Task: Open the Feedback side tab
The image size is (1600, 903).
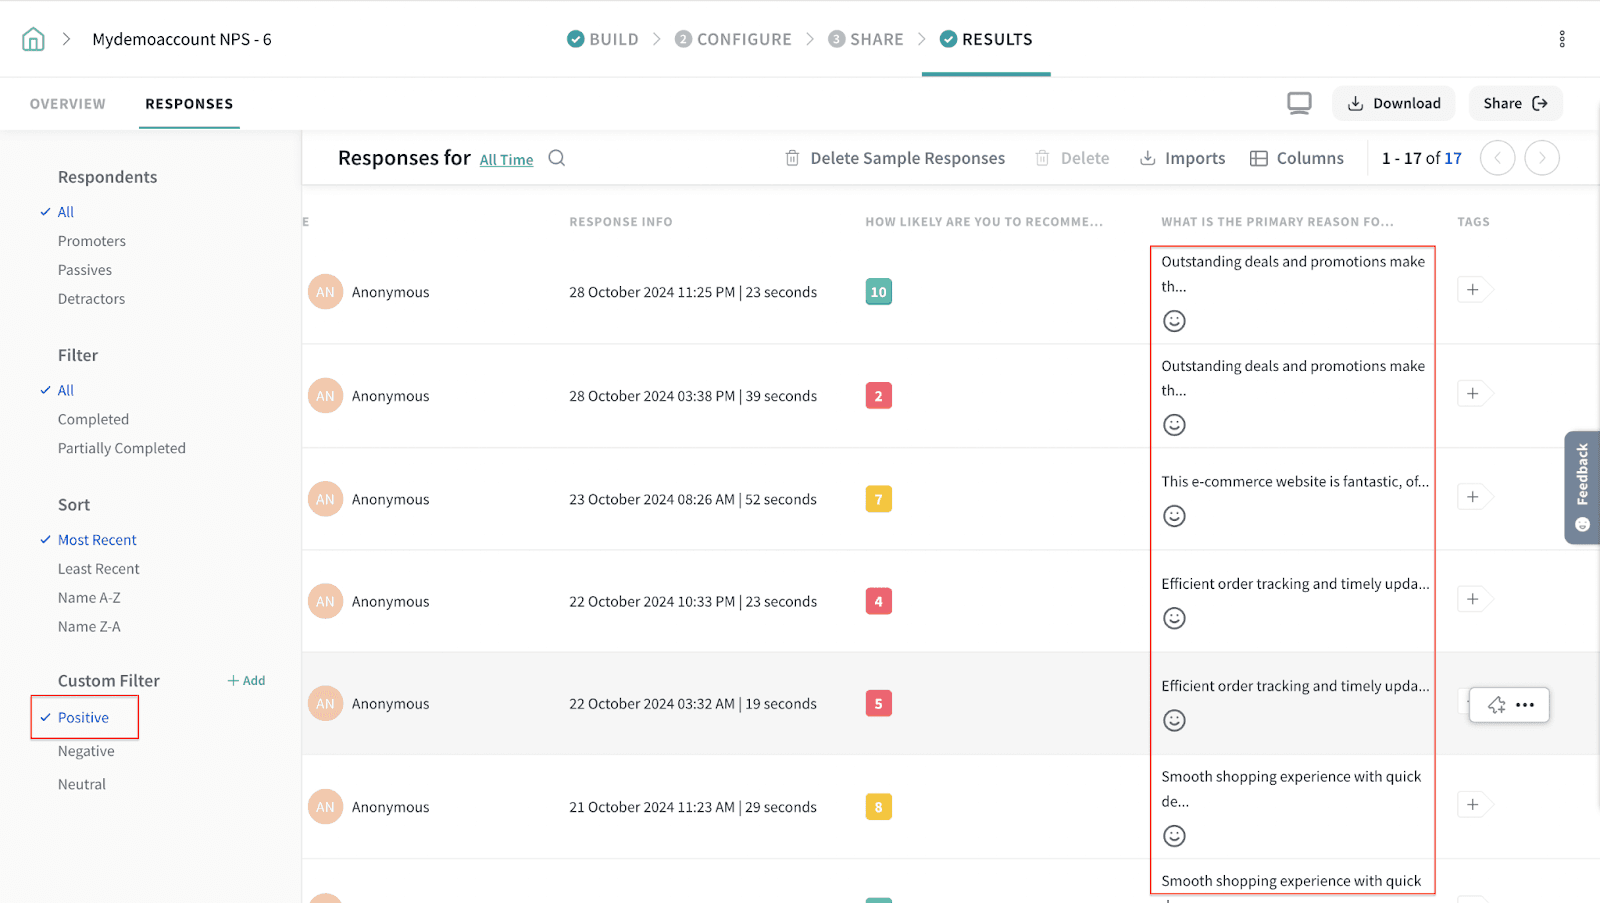Action: [x=1582, y=487]
